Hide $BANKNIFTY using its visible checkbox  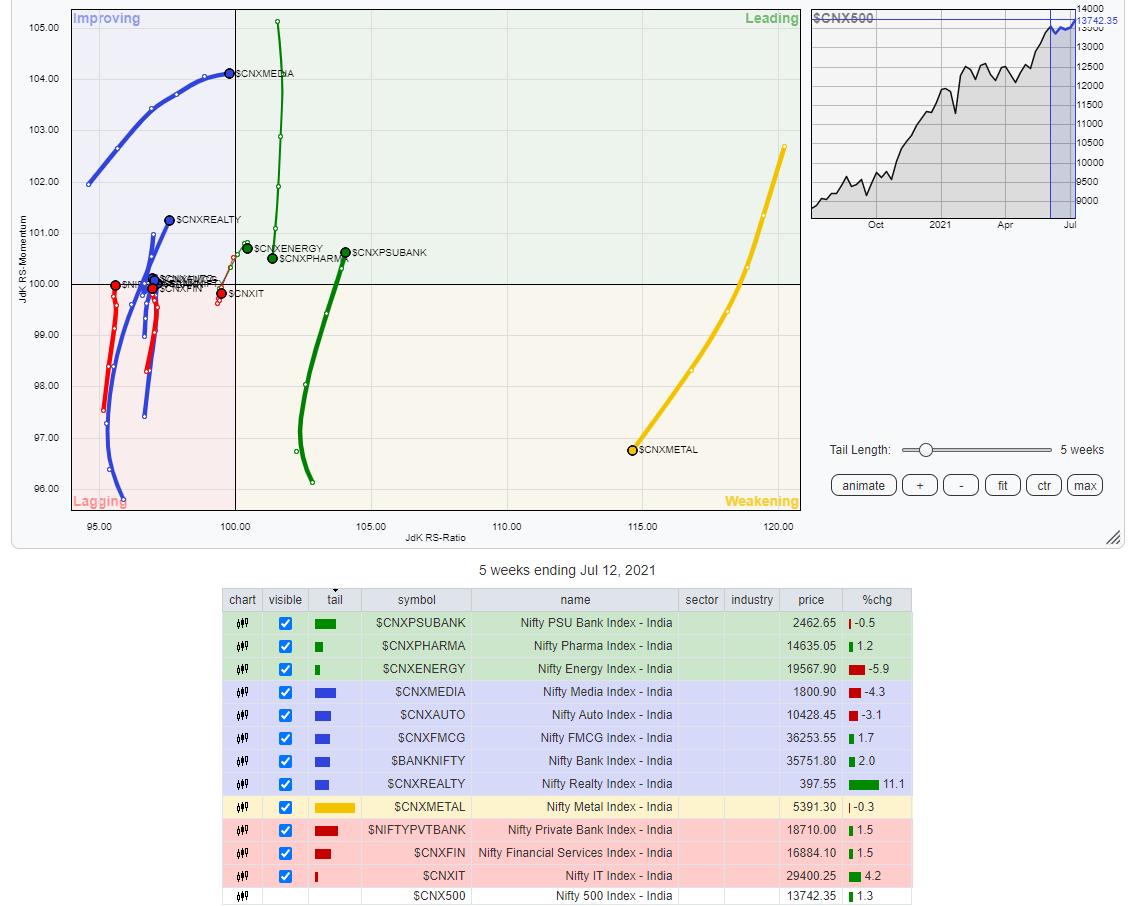coord(285,761)
